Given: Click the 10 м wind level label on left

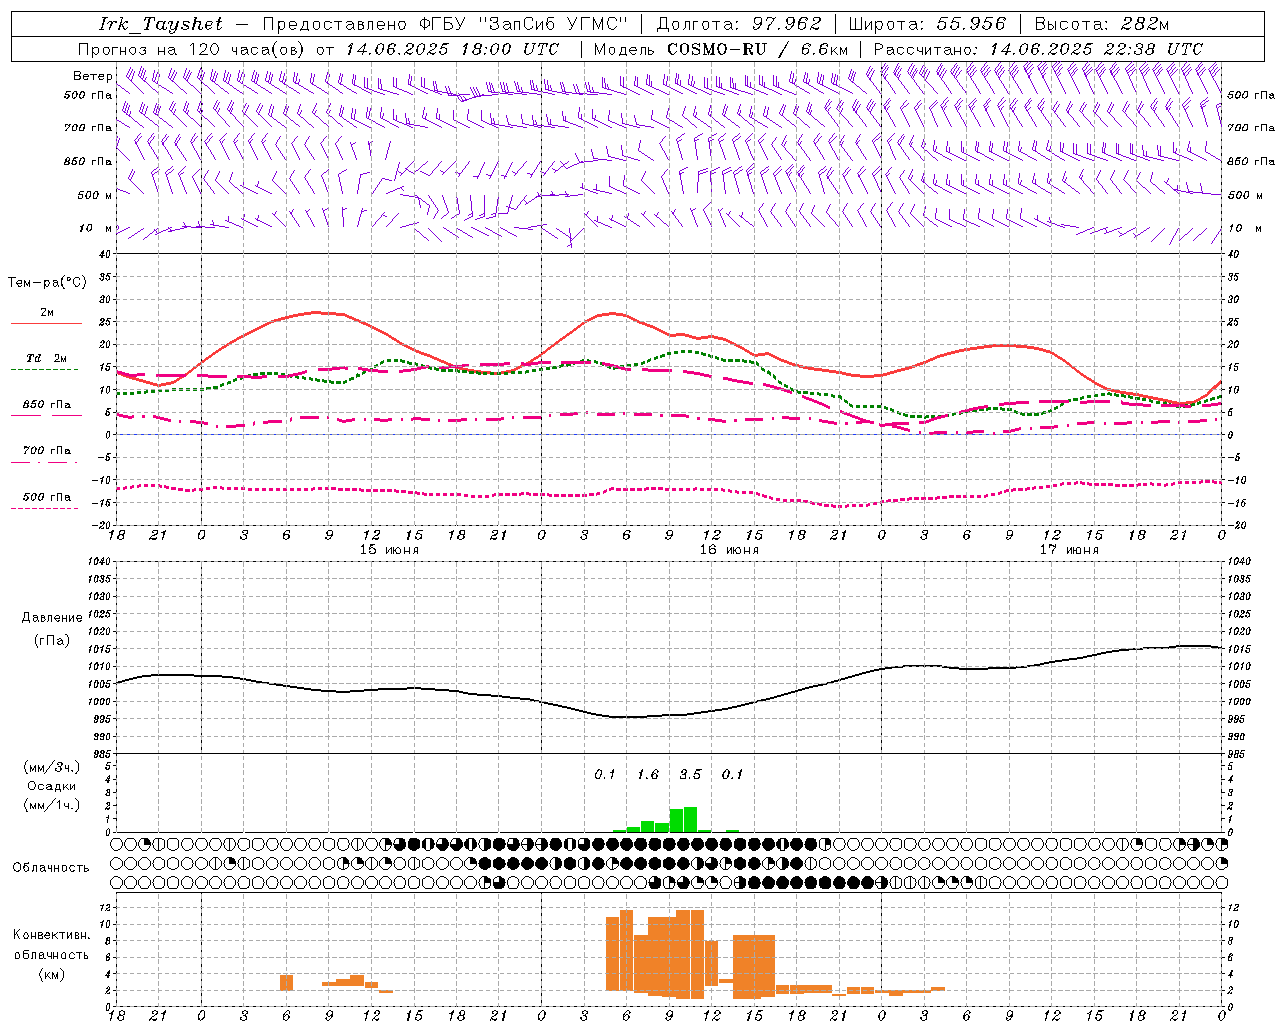Looking at the screenshot, I should [x=96, y=229].
